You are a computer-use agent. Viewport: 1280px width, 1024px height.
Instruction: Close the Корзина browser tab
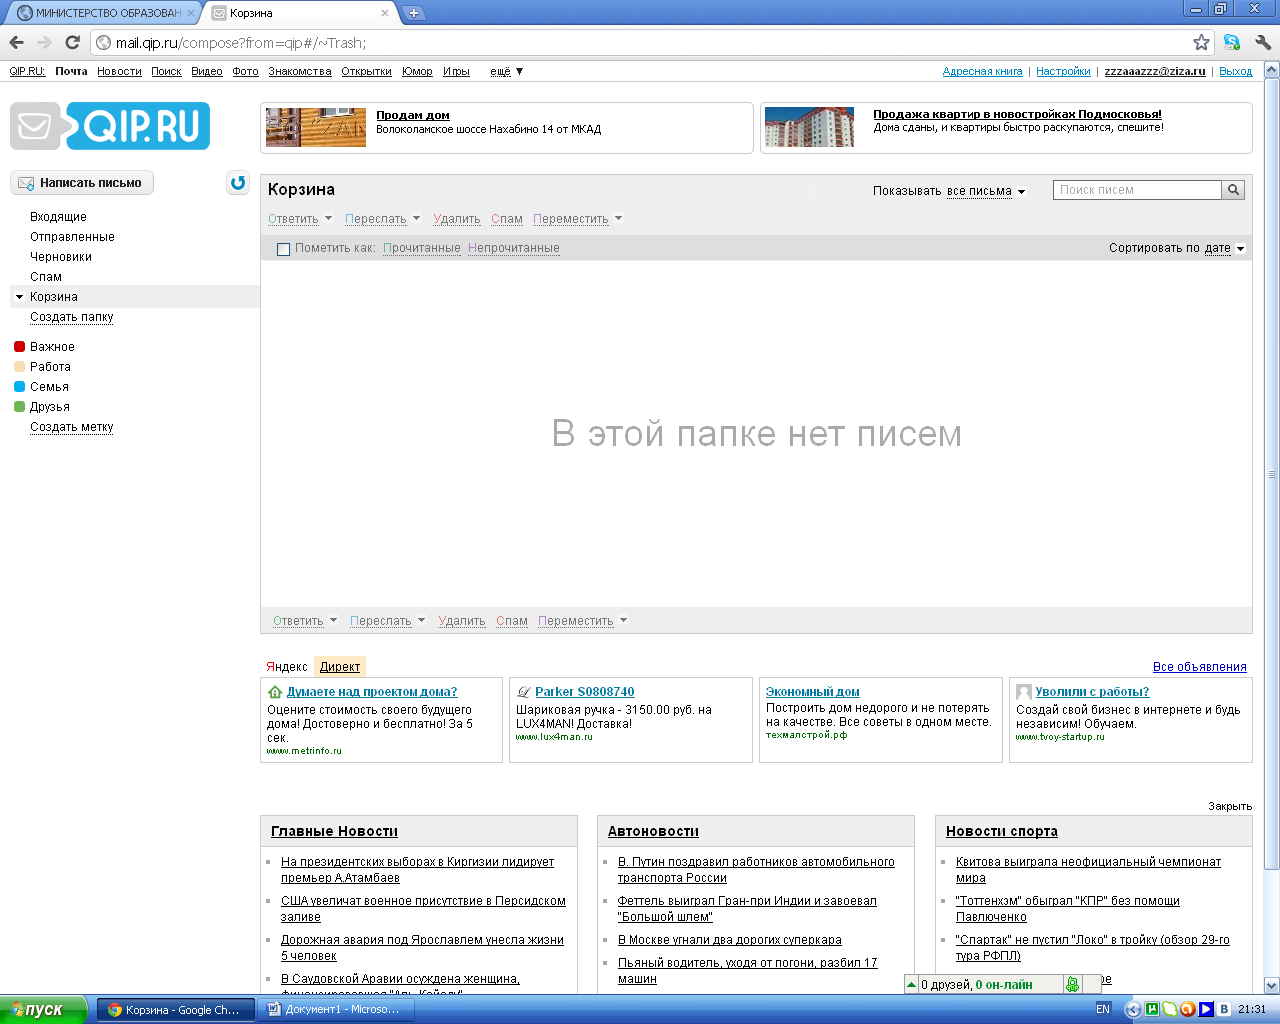[x=386, y=13]
